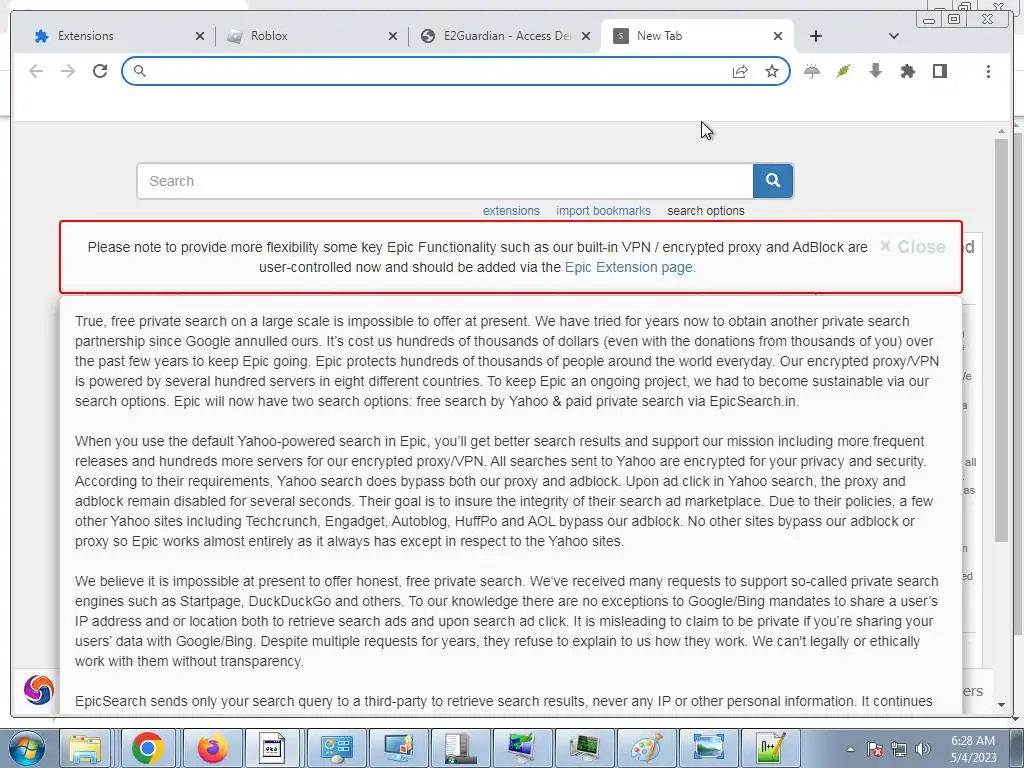The width and height of the screenshot is (1024, 768).
Task: Open Google Chrome from the taskbar
Action: (148, 748)
